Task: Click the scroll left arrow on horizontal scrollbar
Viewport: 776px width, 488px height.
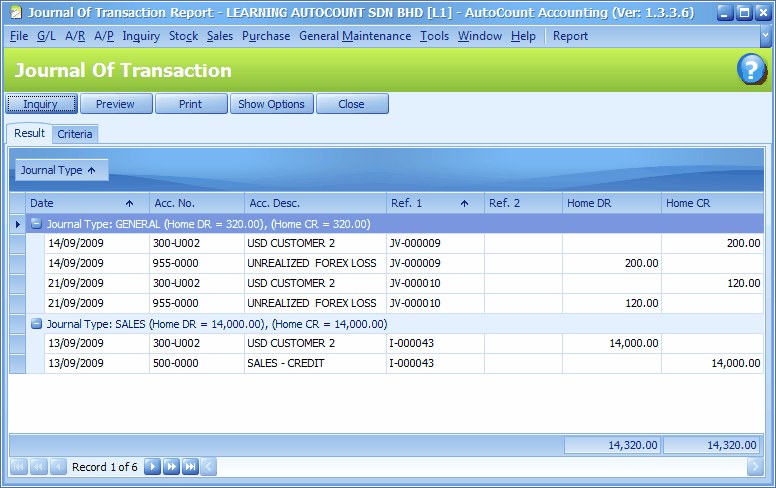Action: point(209,467)
